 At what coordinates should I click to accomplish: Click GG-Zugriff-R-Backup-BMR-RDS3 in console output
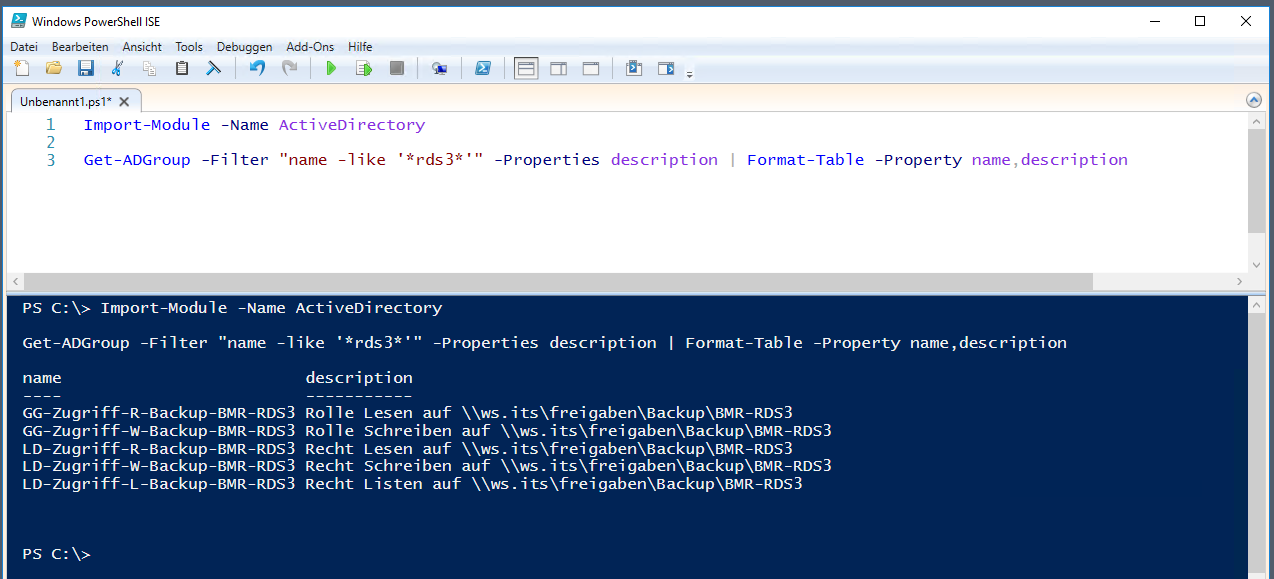(x=159, y=413)
